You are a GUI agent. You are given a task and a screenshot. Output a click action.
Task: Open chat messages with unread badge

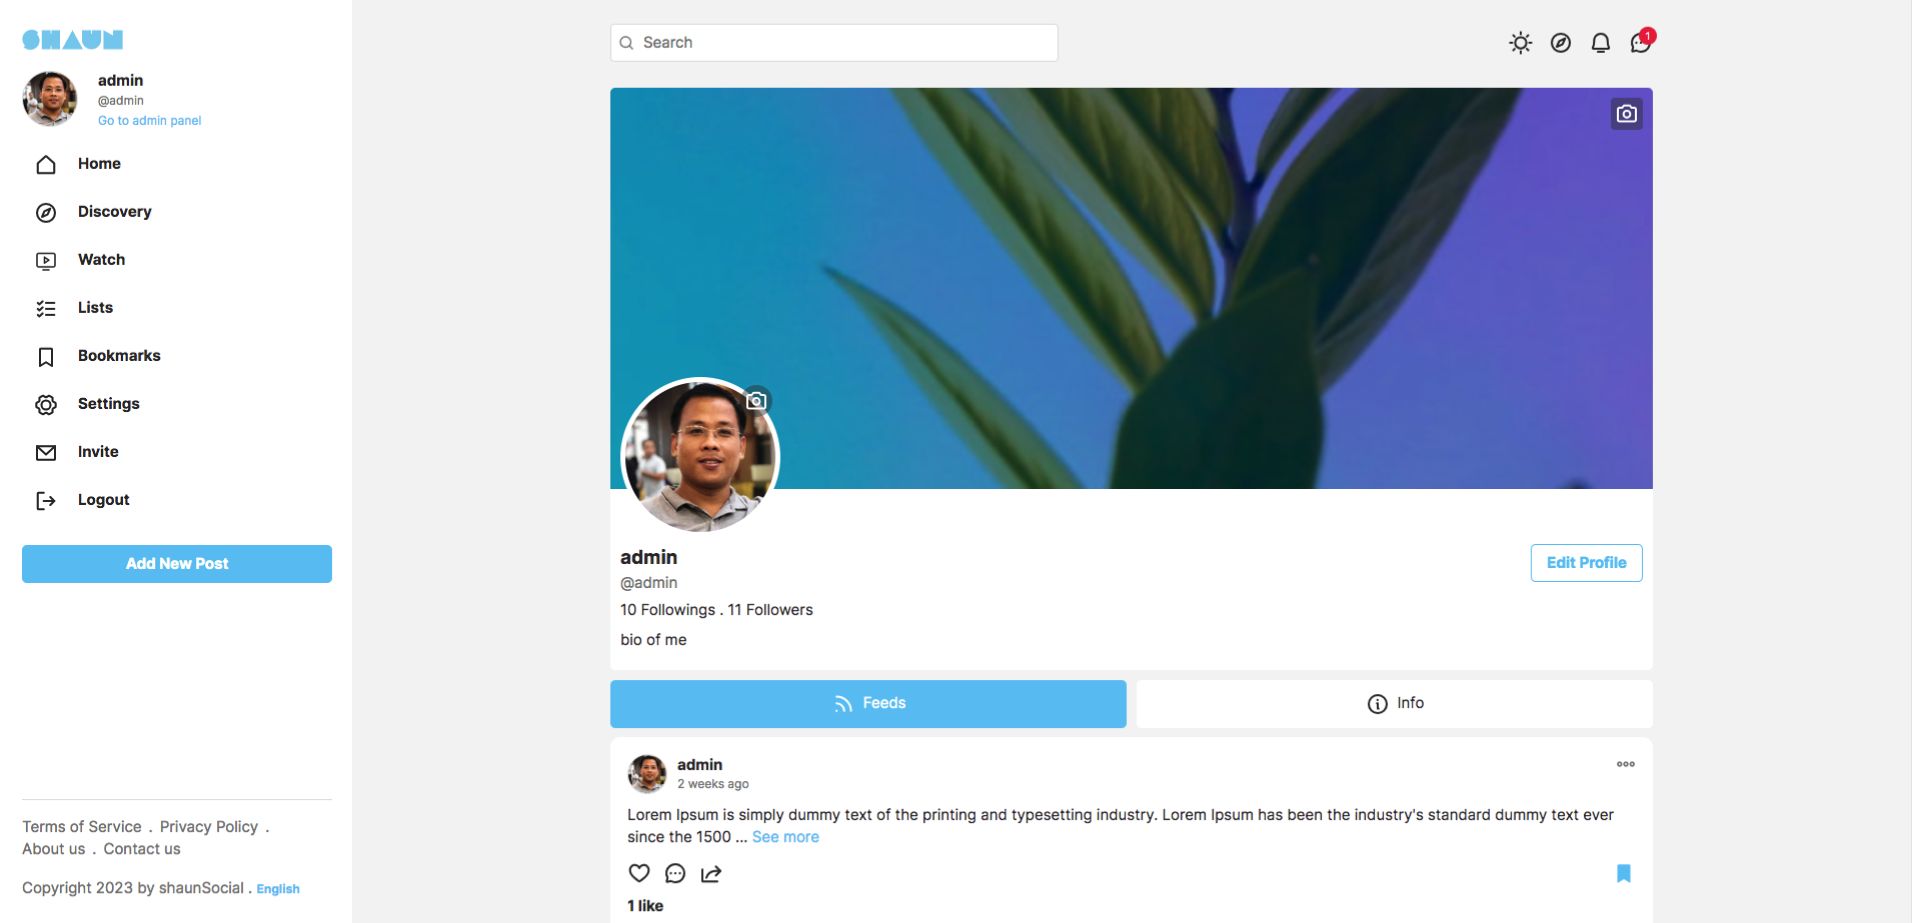pyautogui.click(x=1641, y=41)
